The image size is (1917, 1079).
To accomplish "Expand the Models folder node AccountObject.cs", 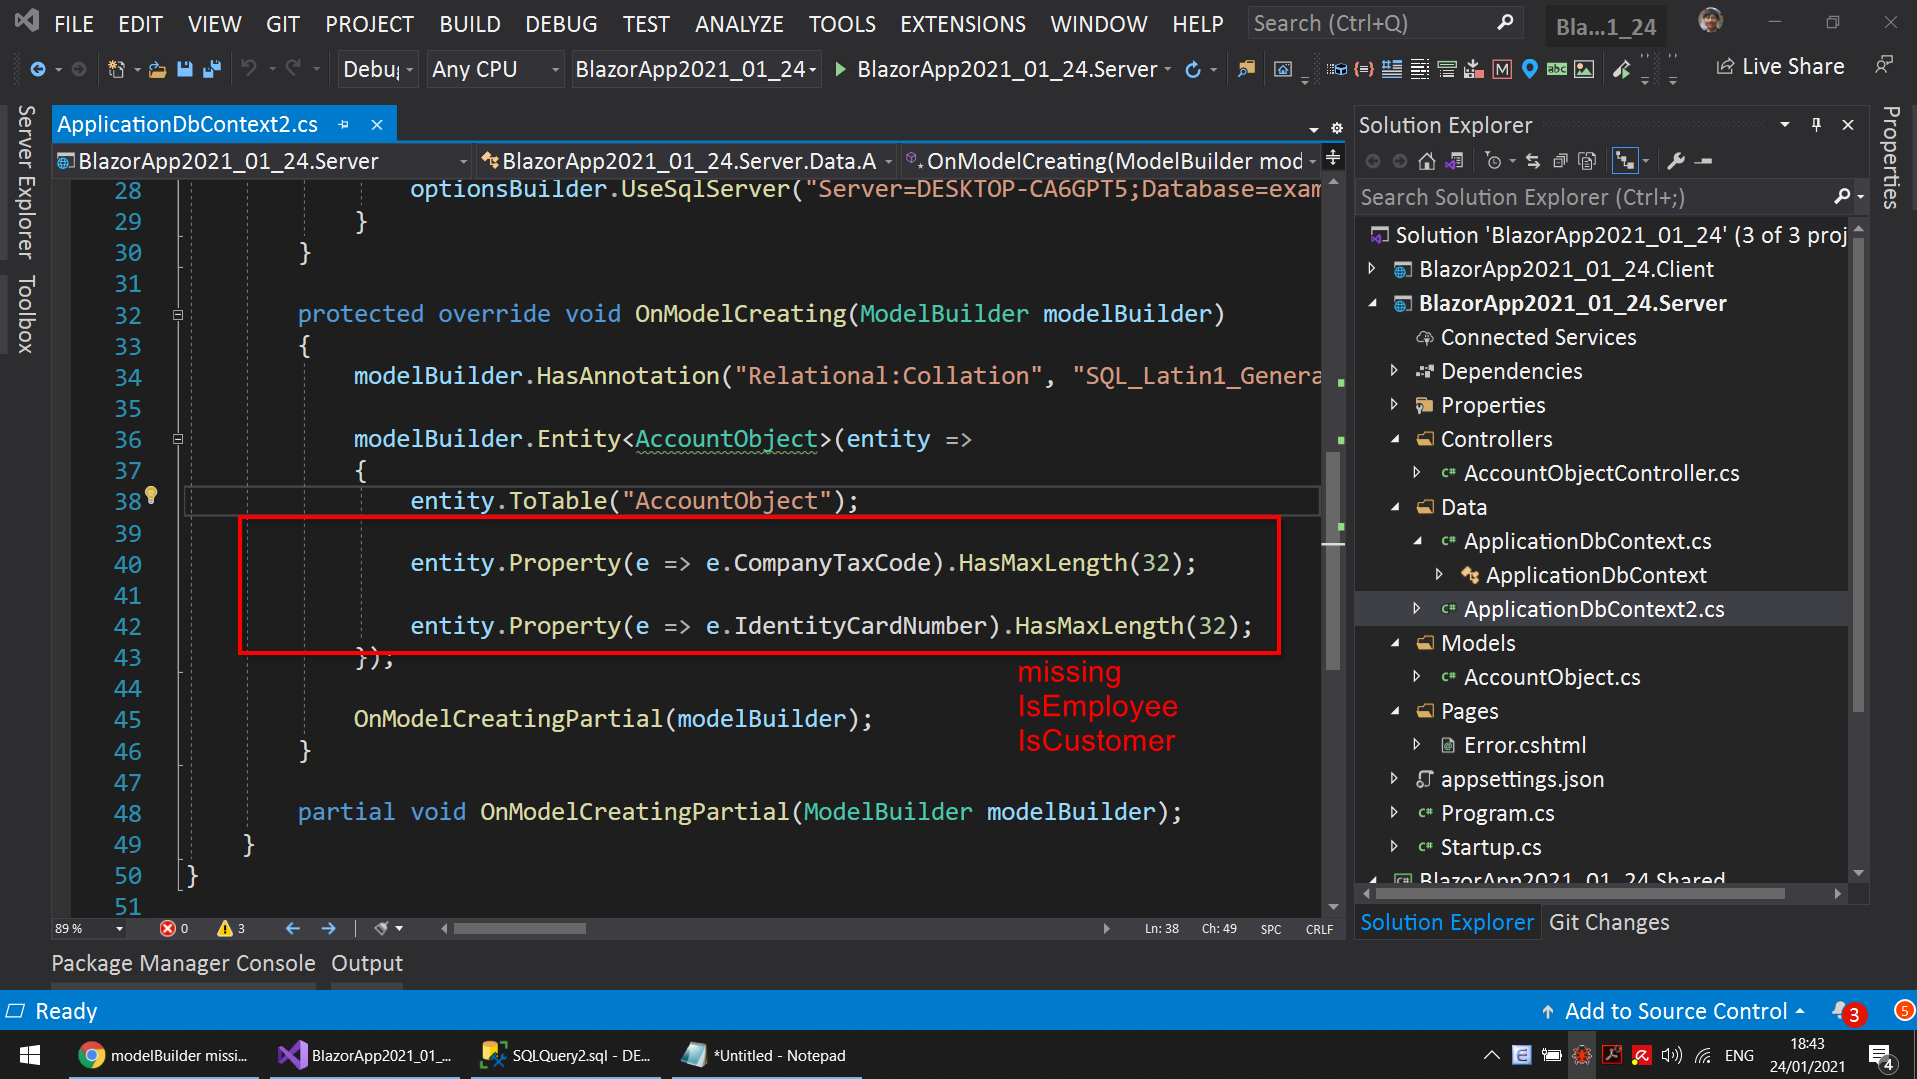I will point(1417,677).
